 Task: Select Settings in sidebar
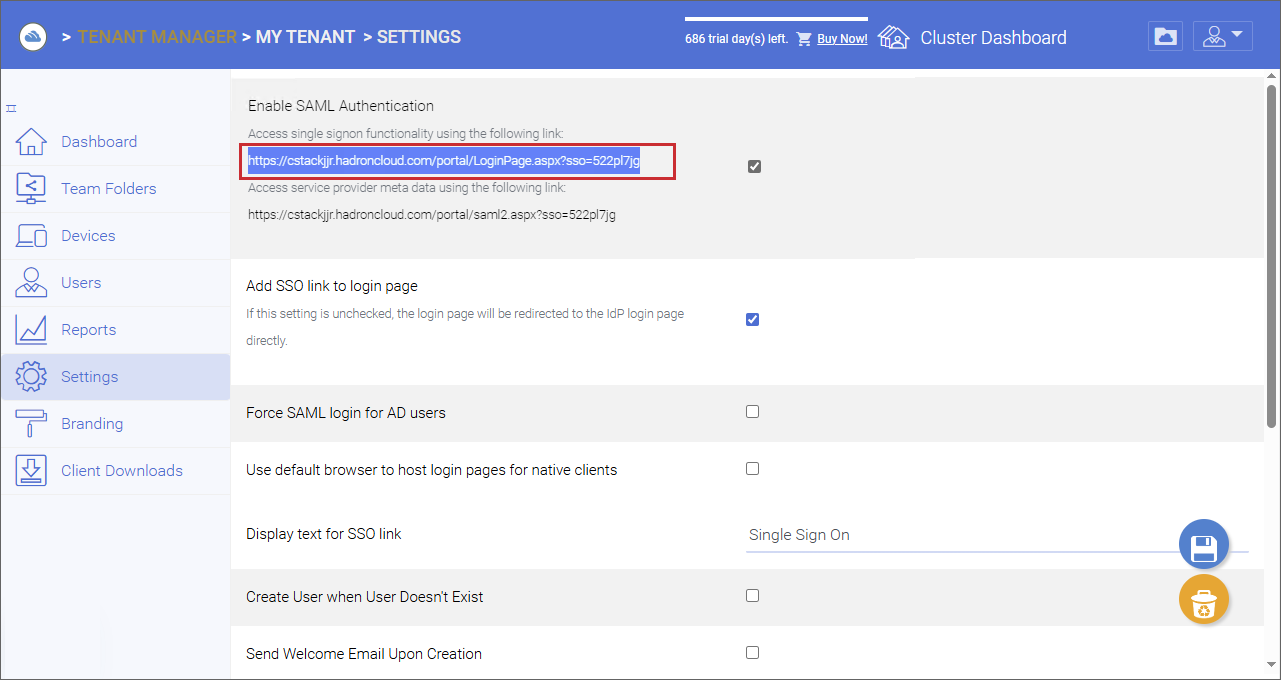[x=116, y=377]
